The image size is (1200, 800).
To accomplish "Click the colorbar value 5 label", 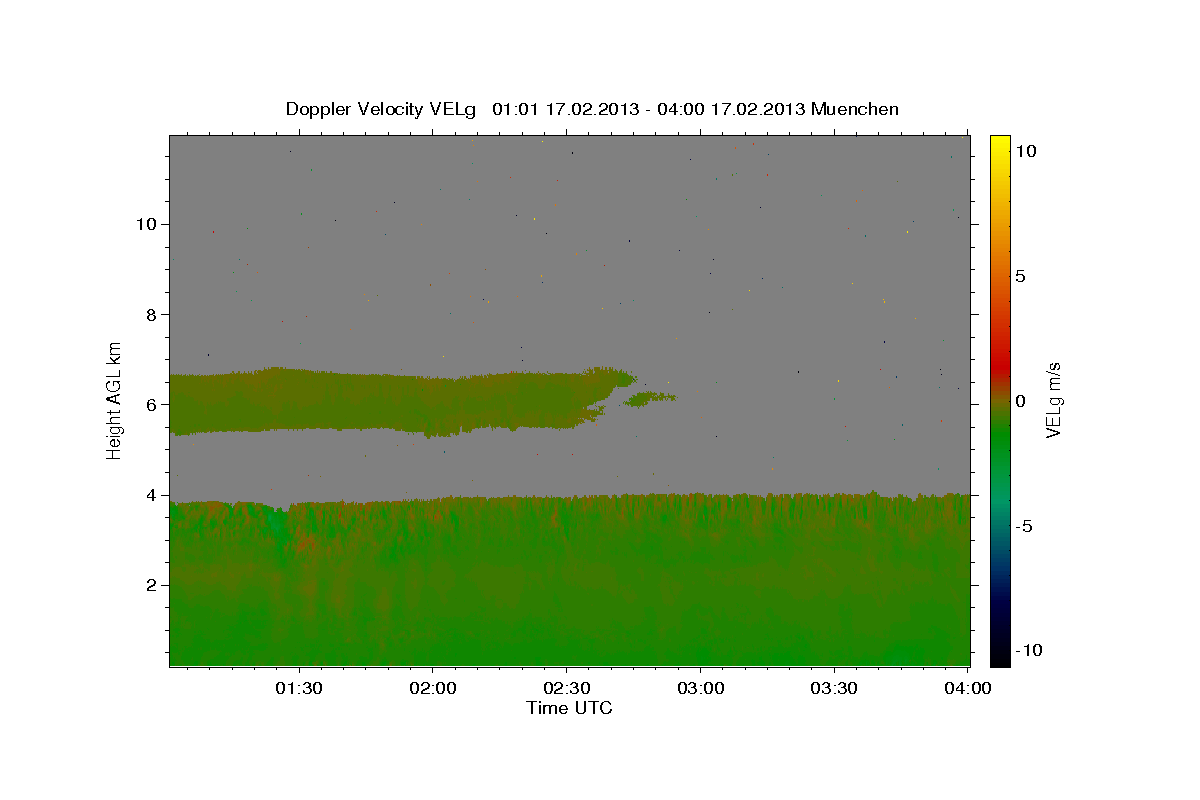I will pyautogui.click(x=1020, y=277).
